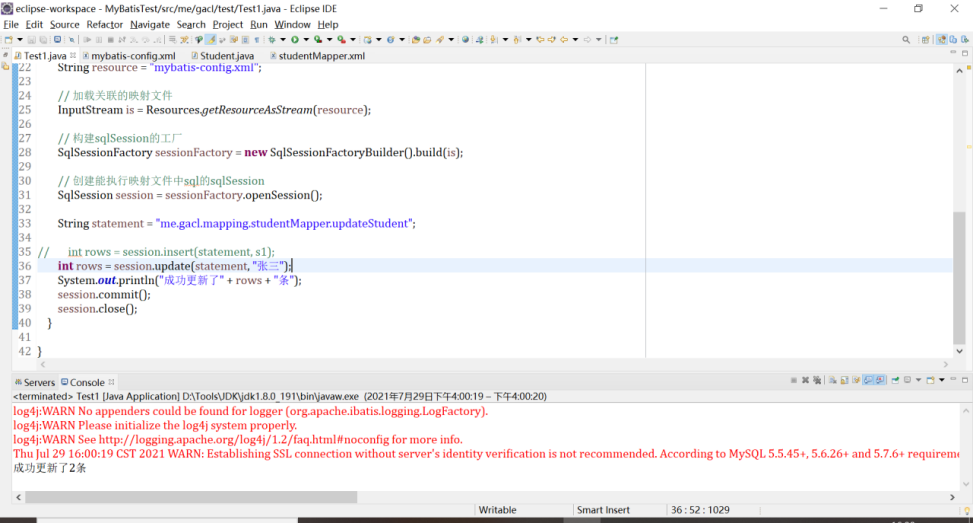This screenshot has height=523, width=974.
Task: Toggle Show Whitespace Characters pilcrow icon
Action: 257,40
